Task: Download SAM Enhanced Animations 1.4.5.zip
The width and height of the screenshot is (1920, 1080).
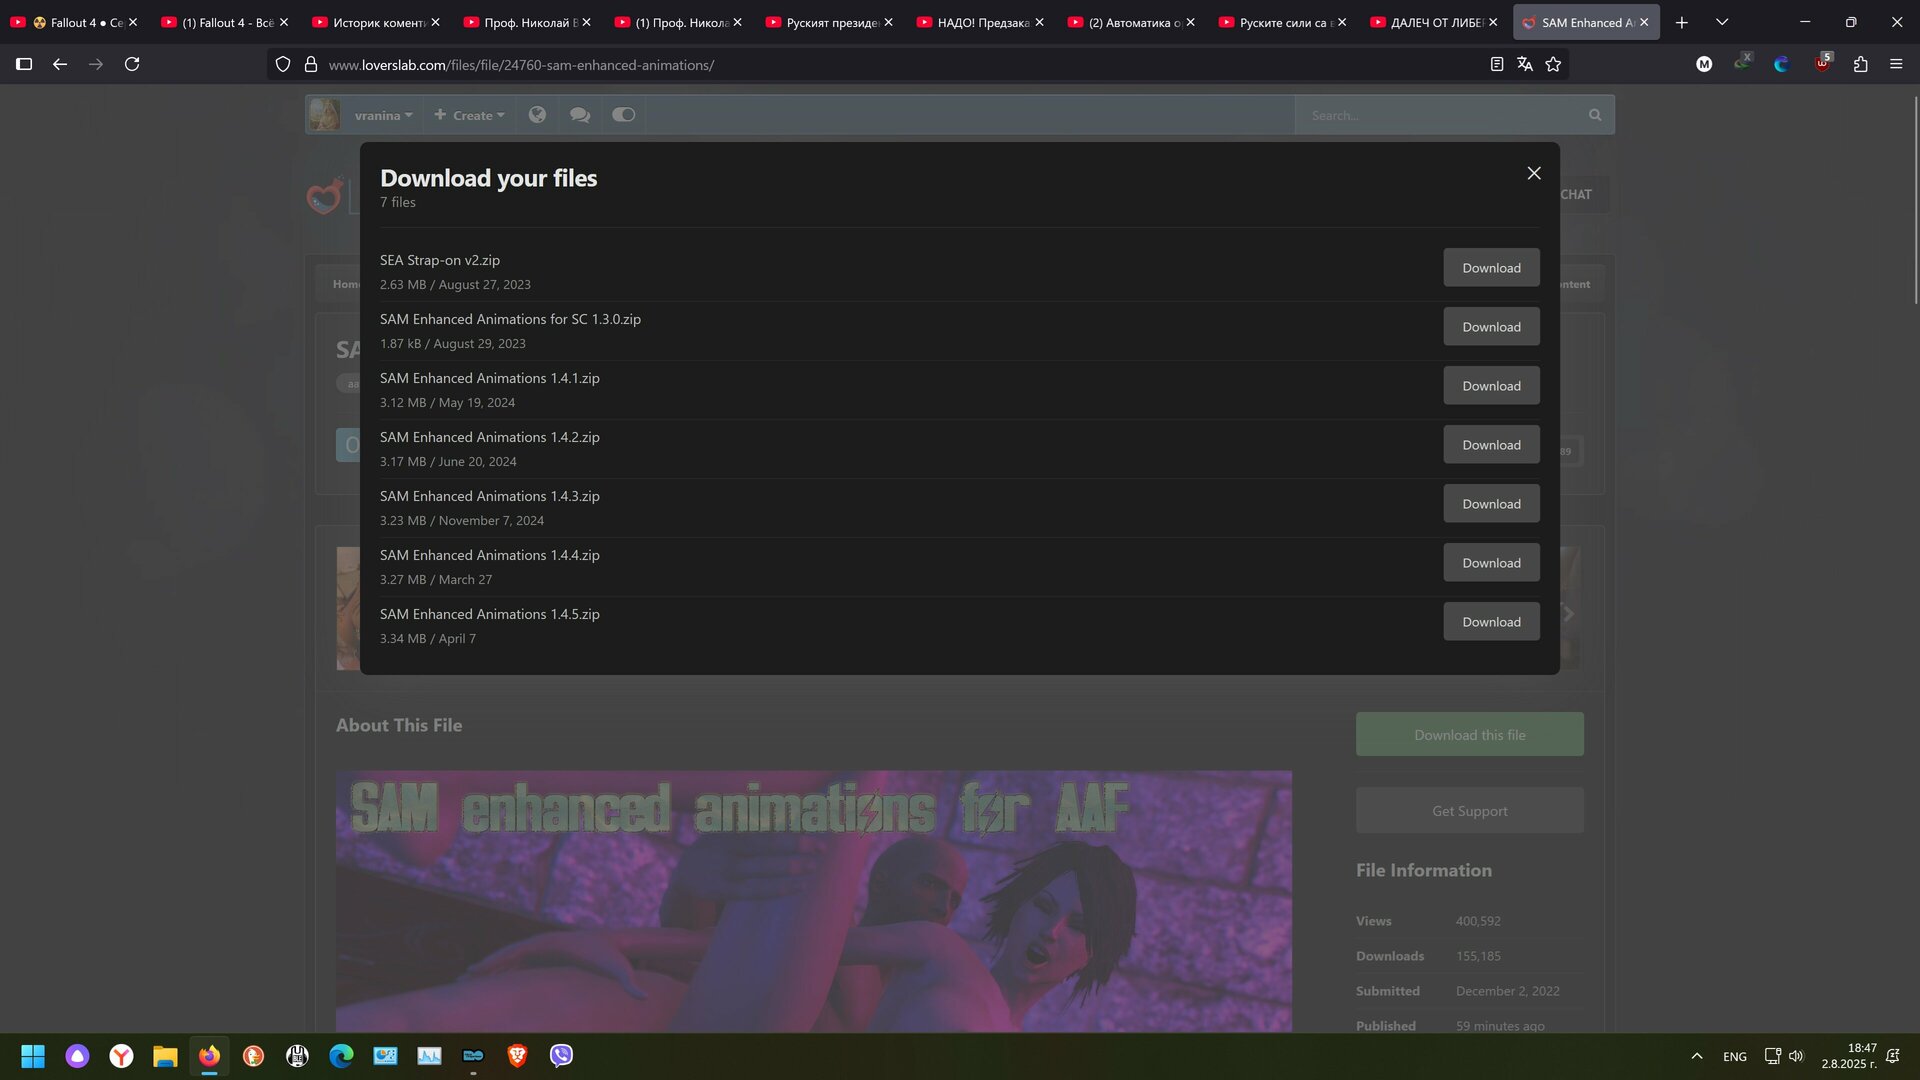Action: (1491, 622)
